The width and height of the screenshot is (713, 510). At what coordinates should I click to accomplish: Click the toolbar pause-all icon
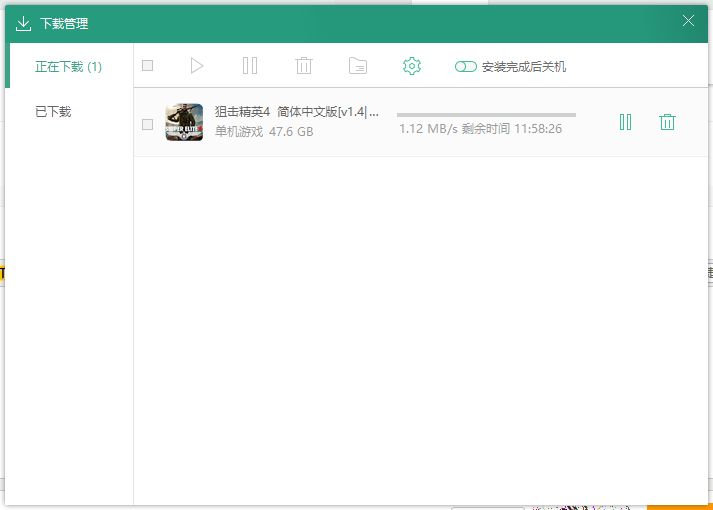pyautogui.click(x=250, y=66)
